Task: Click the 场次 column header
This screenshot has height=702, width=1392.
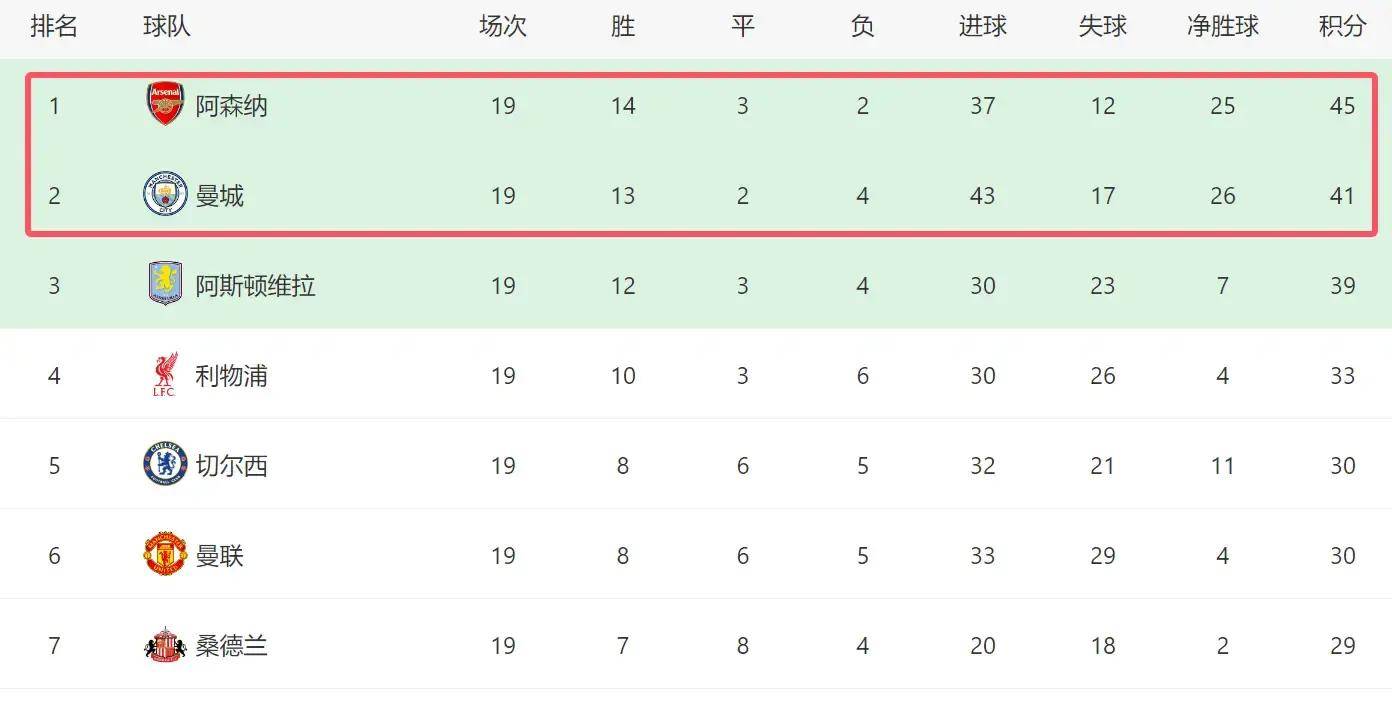Action: [502, 26]
